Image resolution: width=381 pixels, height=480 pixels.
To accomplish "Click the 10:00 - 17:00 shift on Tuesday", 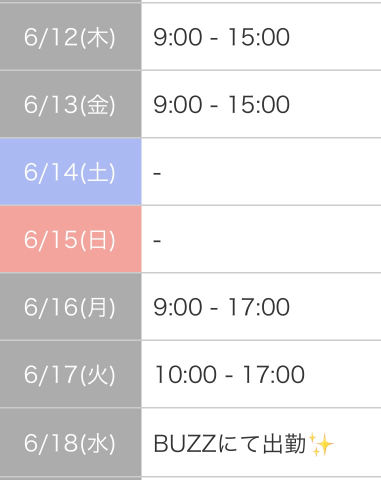I will 229,375.
